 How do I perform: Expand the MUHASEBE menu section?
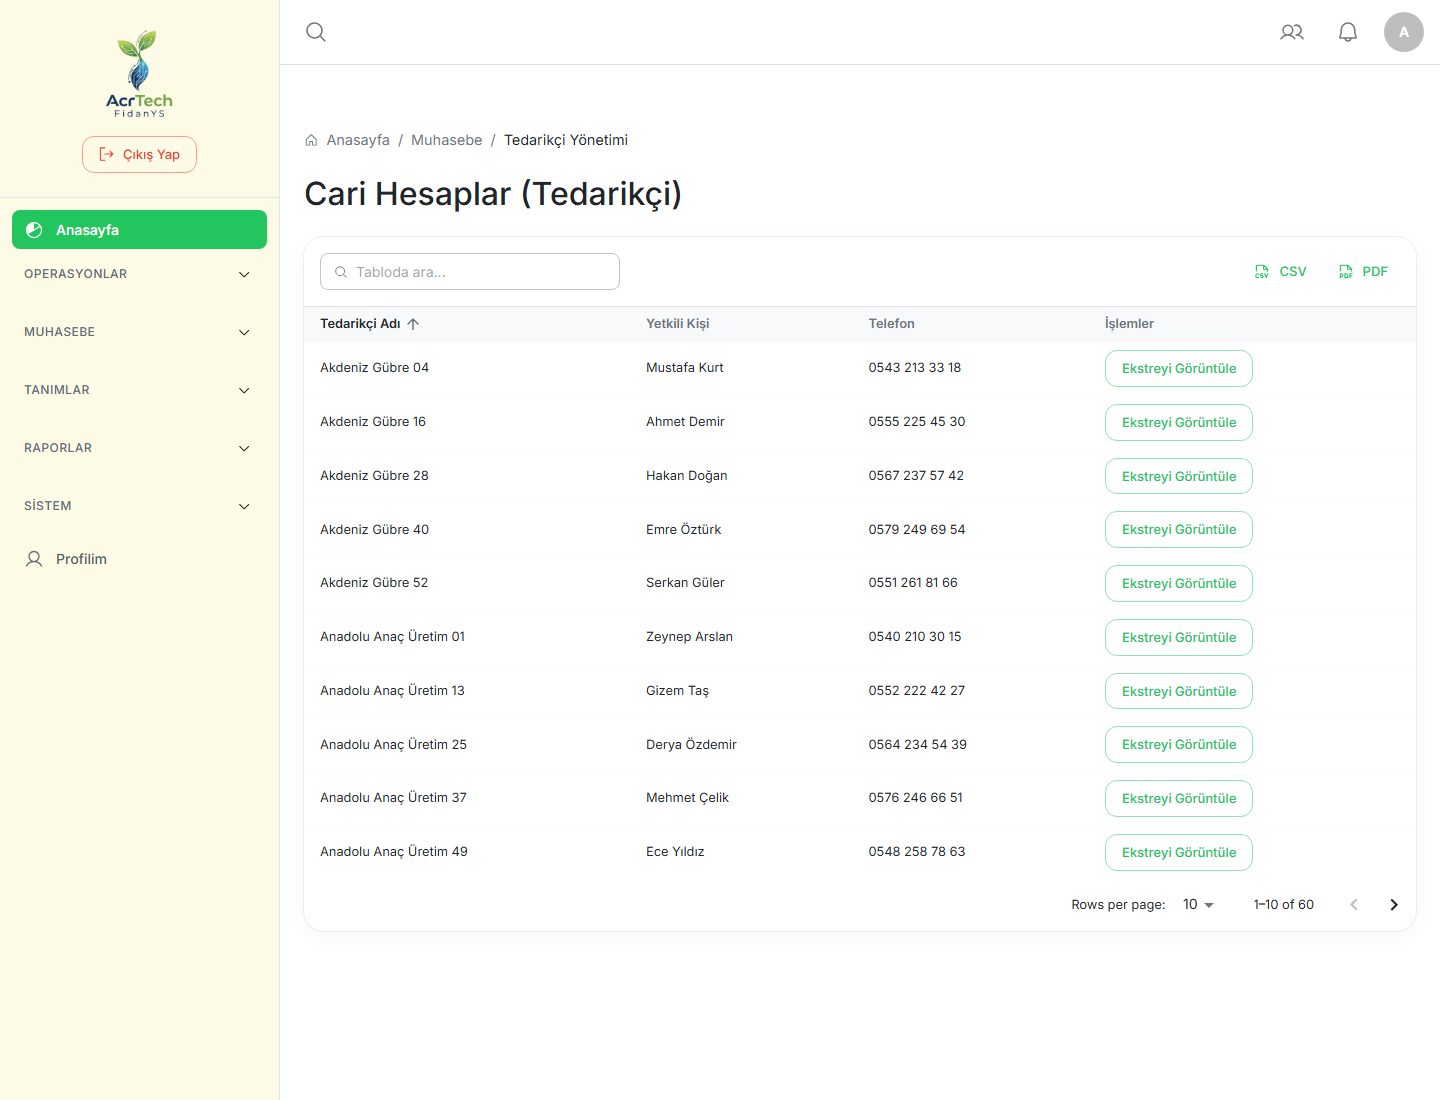pos(139,332)
